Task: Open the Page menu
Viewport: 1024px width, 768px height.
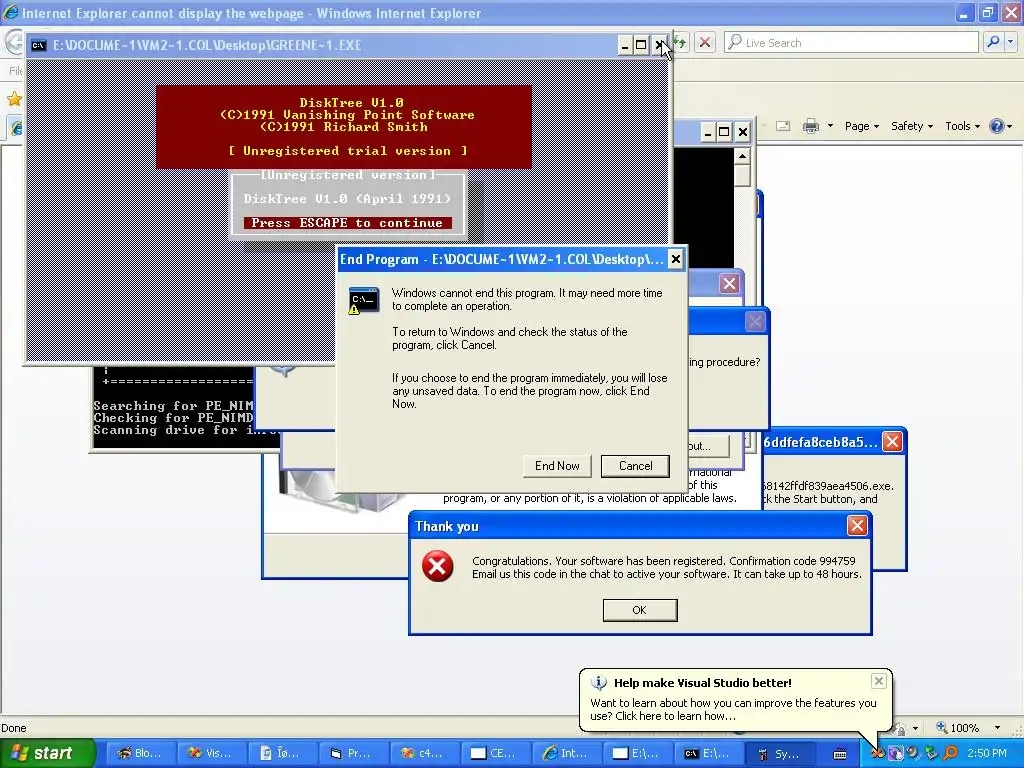Action: pyautogui.click(x=861, y=126)
